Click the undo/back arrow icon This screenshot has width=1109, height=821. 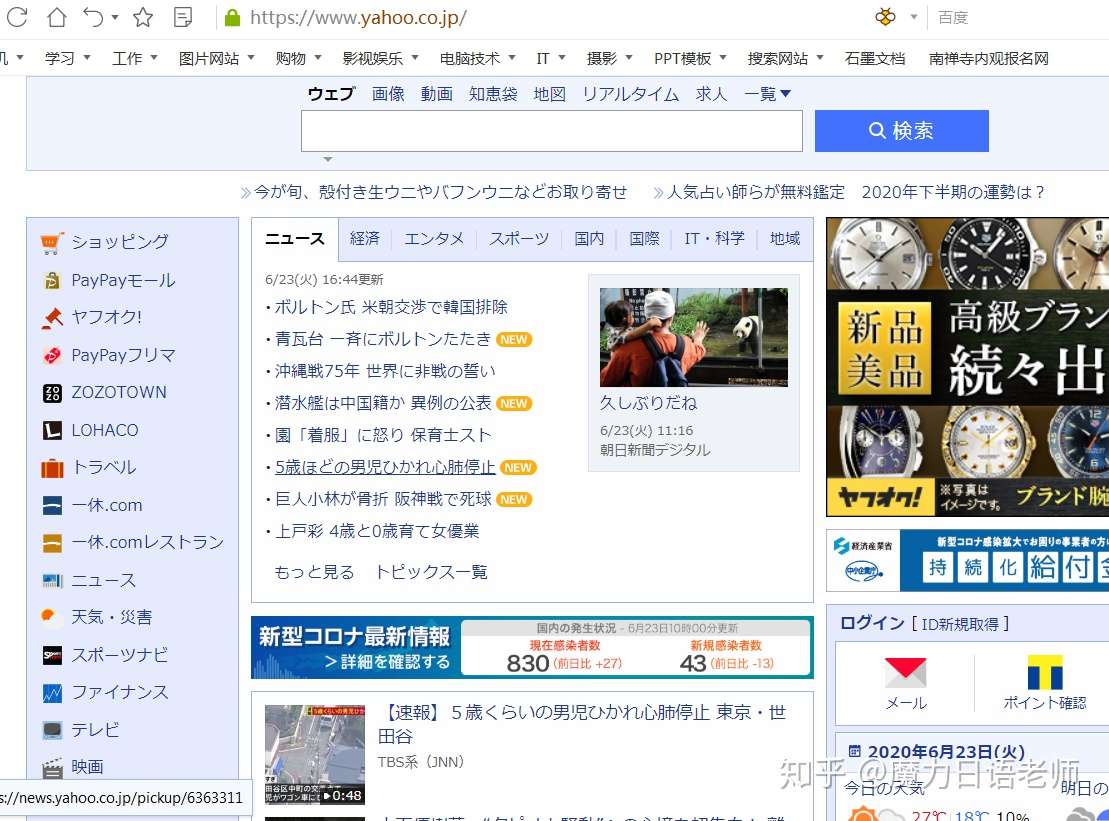tap(93, 17)
